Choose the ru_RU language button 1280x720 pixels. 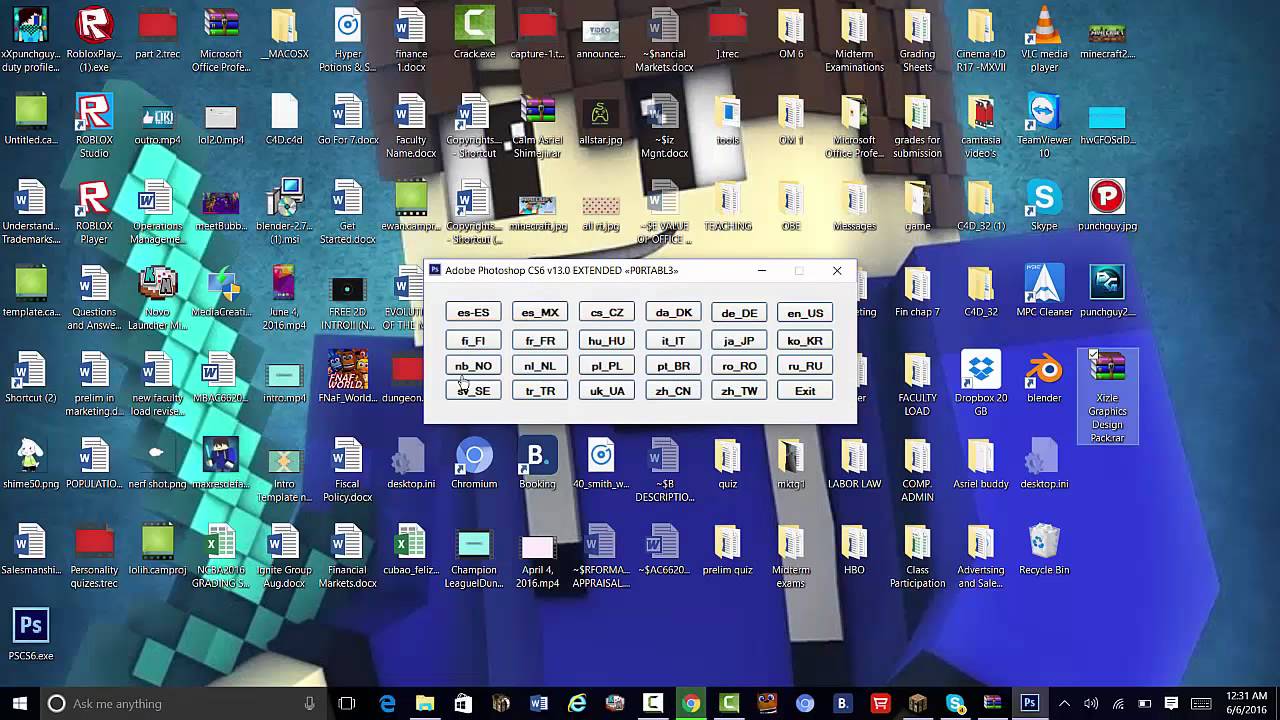tap(805, 366)
